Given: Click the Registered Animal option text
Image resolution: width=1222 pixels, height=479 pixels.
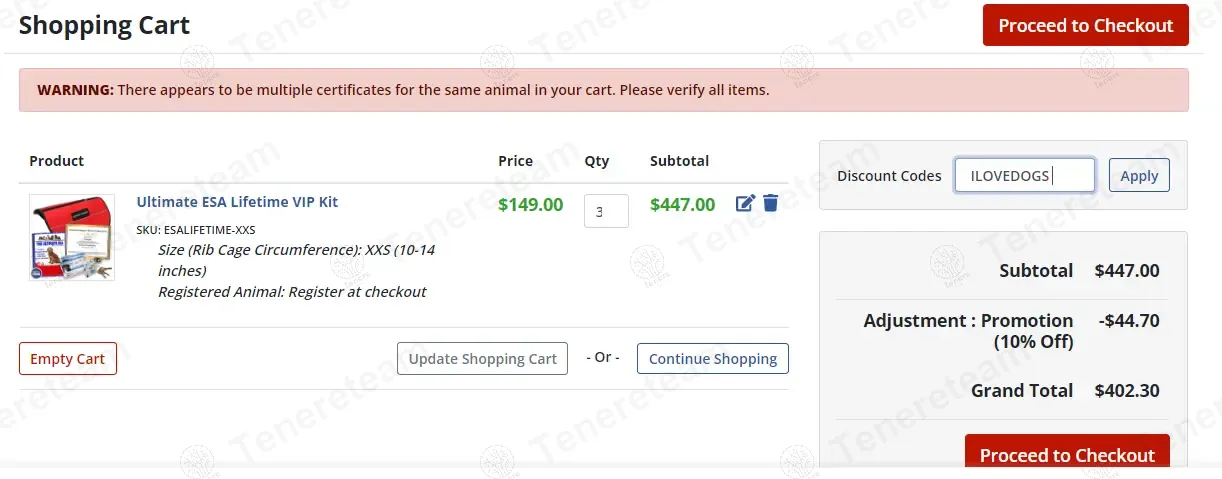Looking at the screenshot, I should tap(292, 292).
